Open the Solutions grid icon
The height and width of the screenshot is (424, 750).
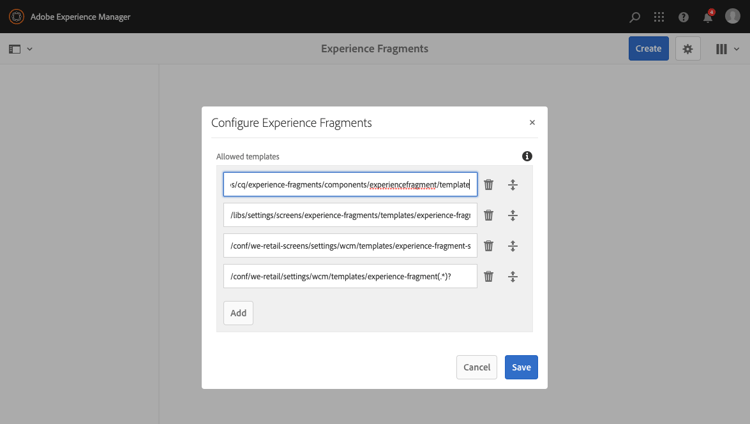(659, 17)
